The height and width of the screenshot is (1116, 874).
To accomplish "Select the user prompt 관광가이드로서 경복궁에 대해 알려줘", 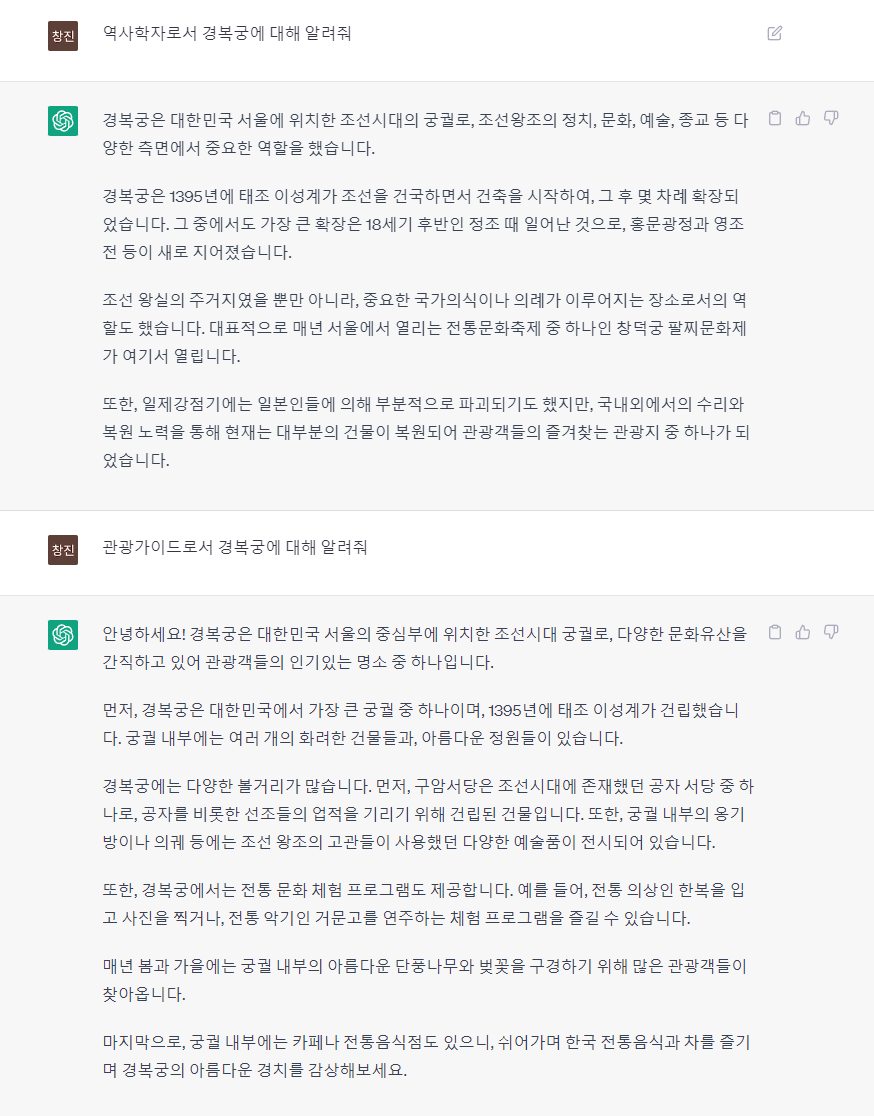I will tap(235, 547).
